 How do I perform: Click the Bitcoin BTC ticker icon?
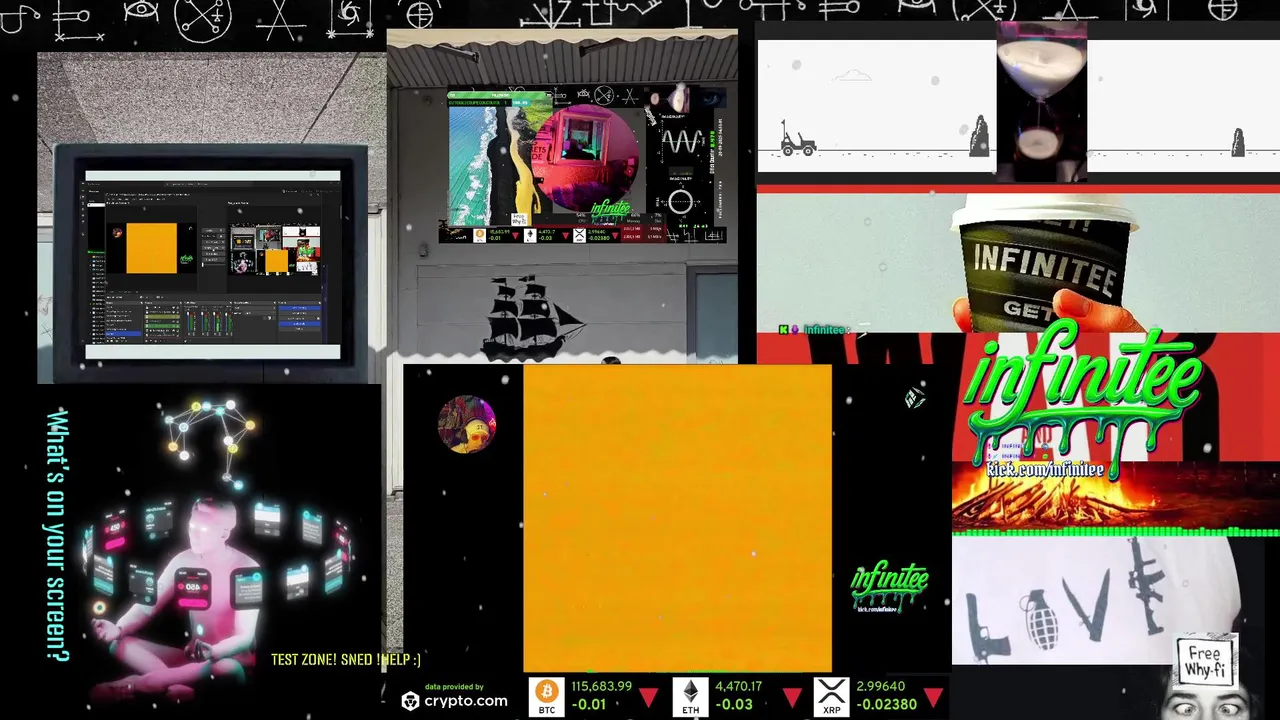pos(547,697)
